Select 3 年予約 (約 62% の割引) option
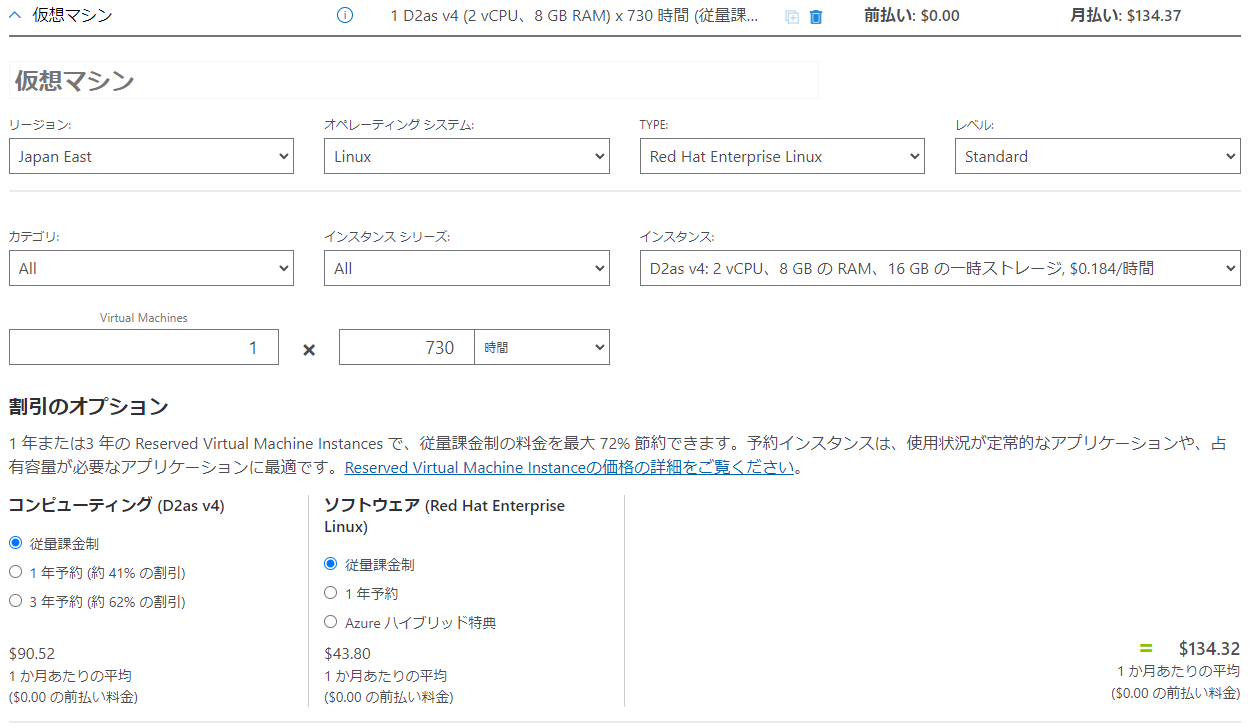This screenshot has height=728, width=1250. pyautogui.click(x=15, y=601)
